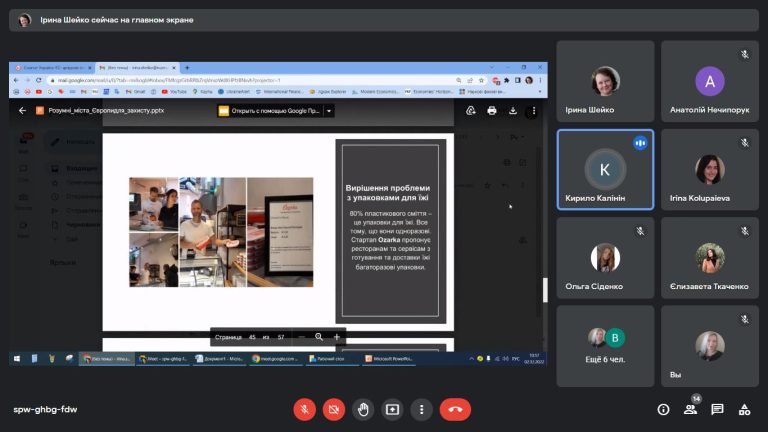The image size is (768, 432).
Task: Click the muted mic icon on Ольга Сіденко tile
Action: [640, 231]
